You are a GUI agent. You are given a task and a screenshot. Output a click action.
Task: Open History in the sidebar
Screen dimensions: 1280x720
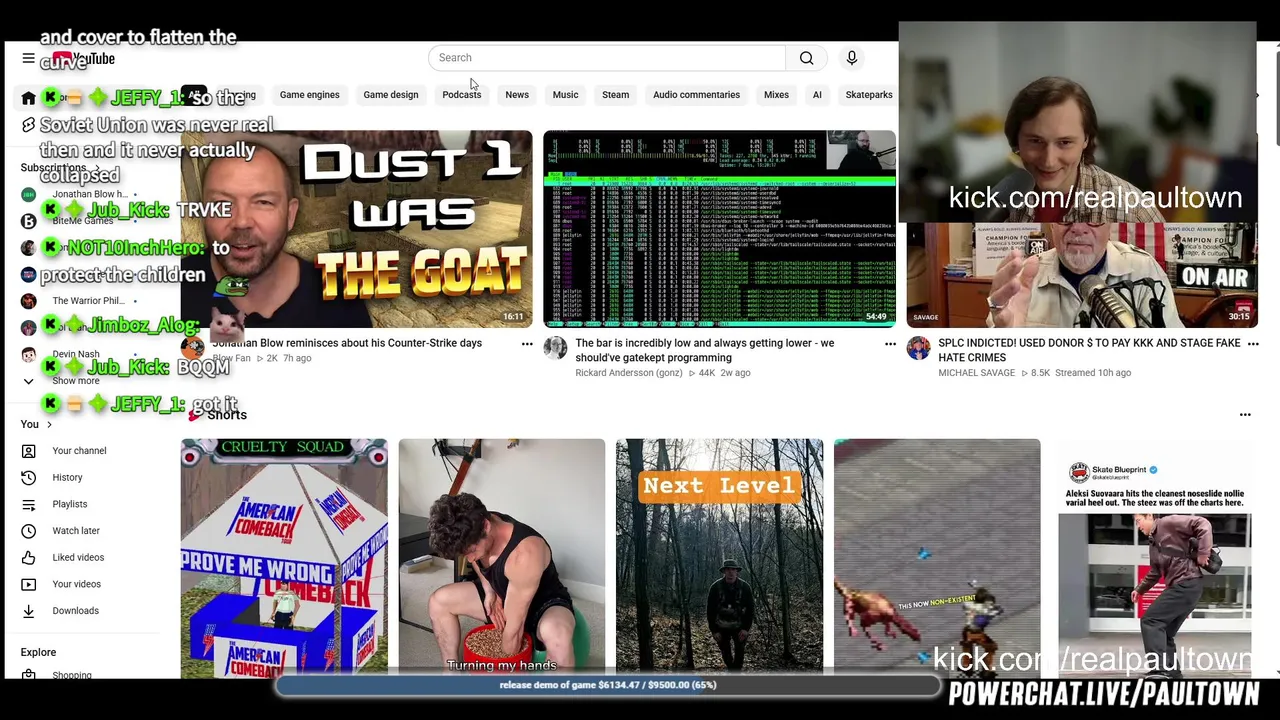[67, 478]
